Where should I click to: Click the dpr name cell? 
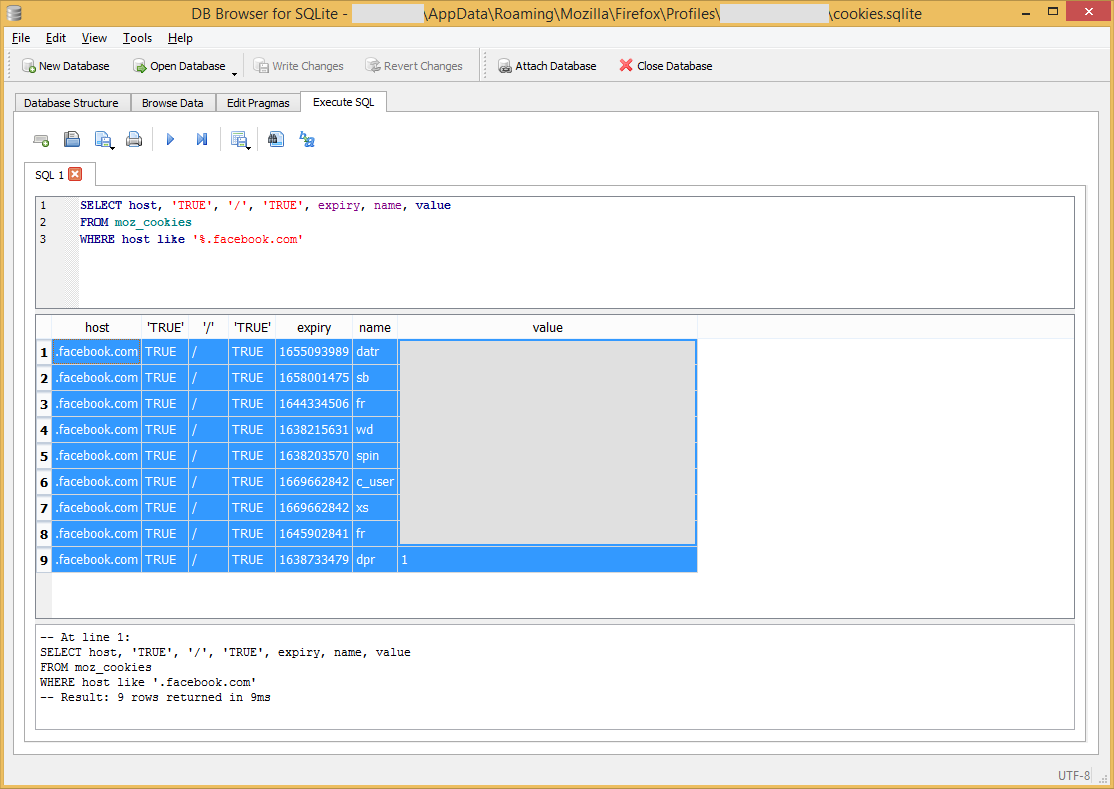click(375, 560)
